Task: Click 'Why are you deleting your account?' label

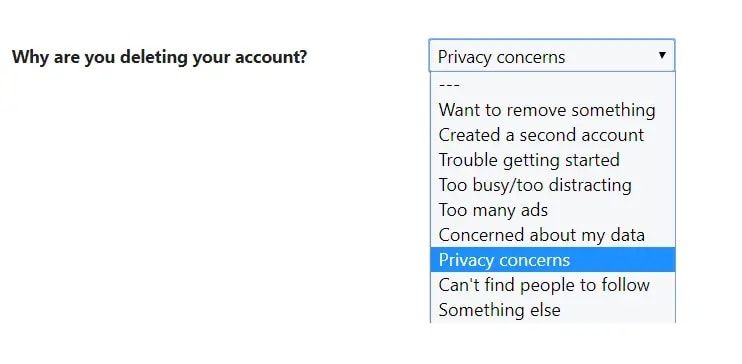Action: (159, 57)
